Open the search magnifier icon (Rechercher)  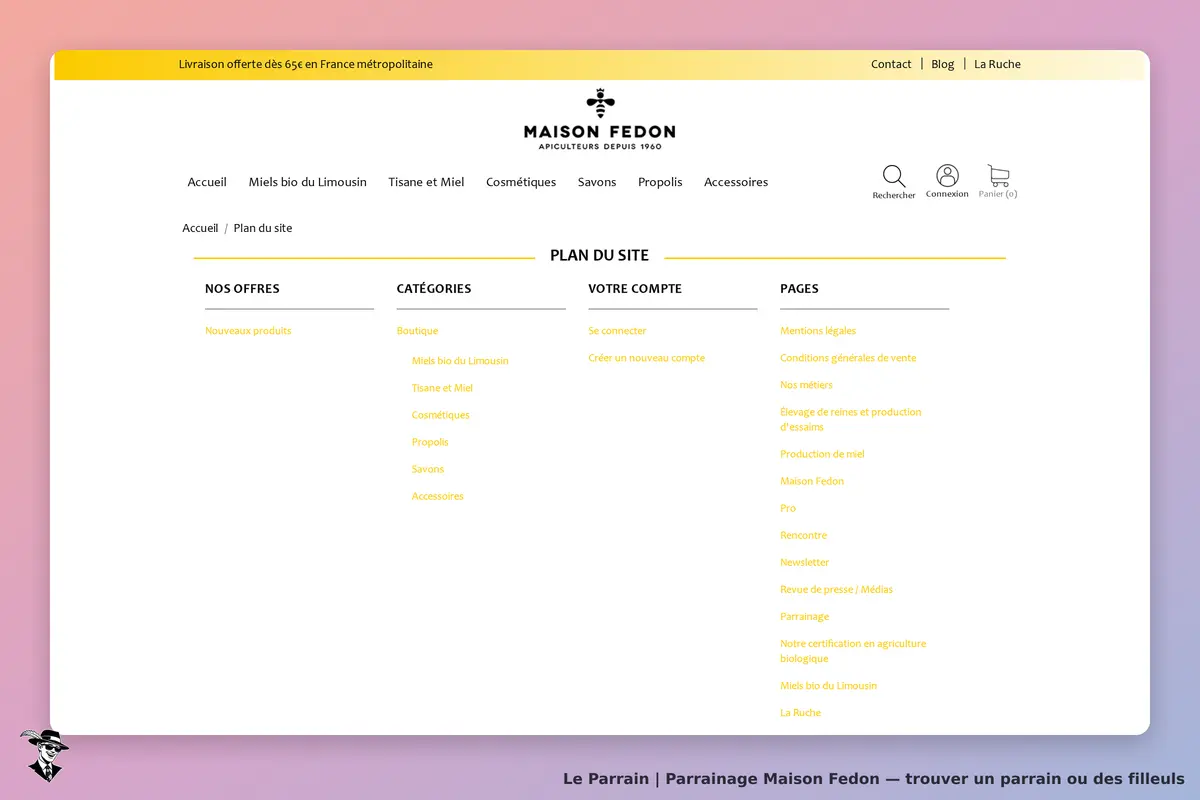tap(894, 177)
